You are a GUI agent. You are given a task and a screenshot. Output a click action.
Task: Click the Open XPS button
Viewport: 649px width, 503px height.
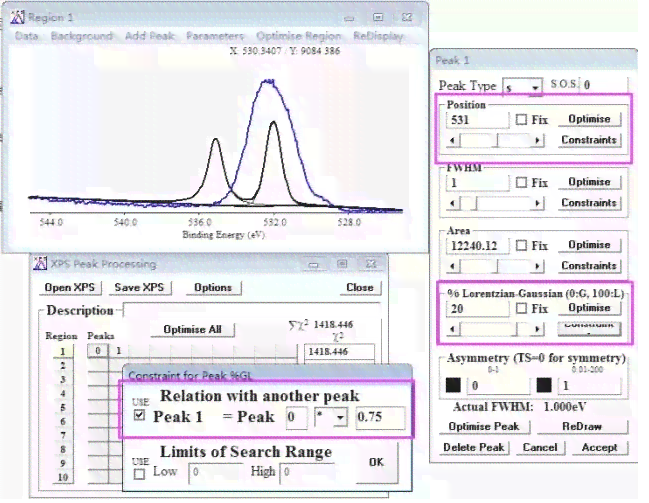(x=70, y=288)
